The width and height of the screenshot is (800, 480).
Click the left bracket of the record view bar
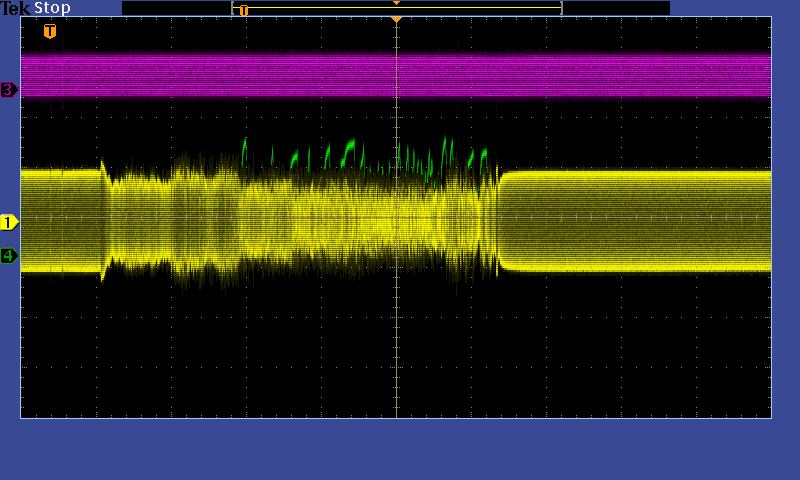point(233,8)
